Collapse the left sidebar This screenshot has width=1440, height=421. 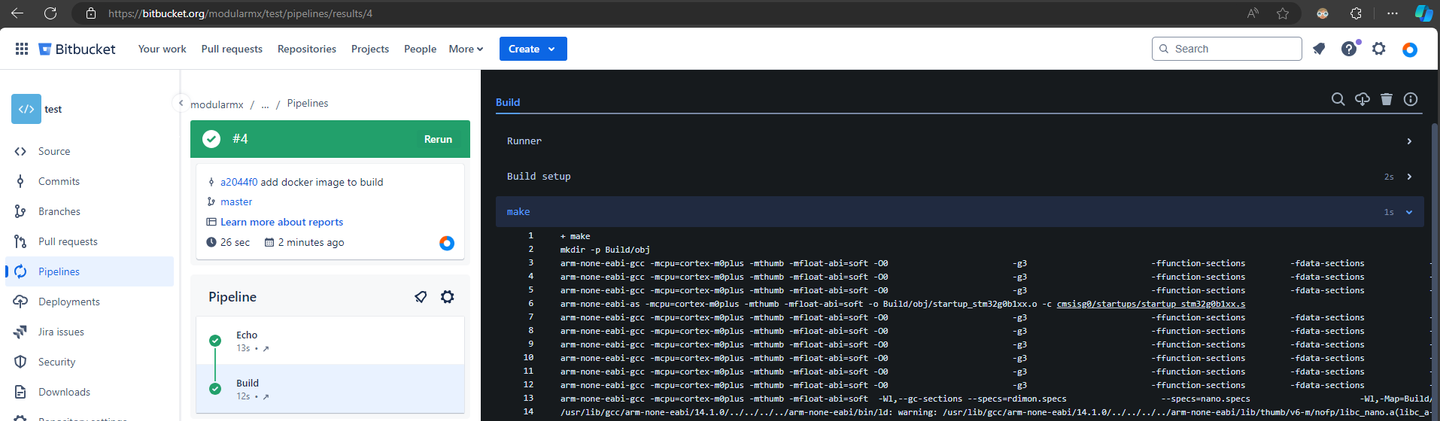pos(180,102)
